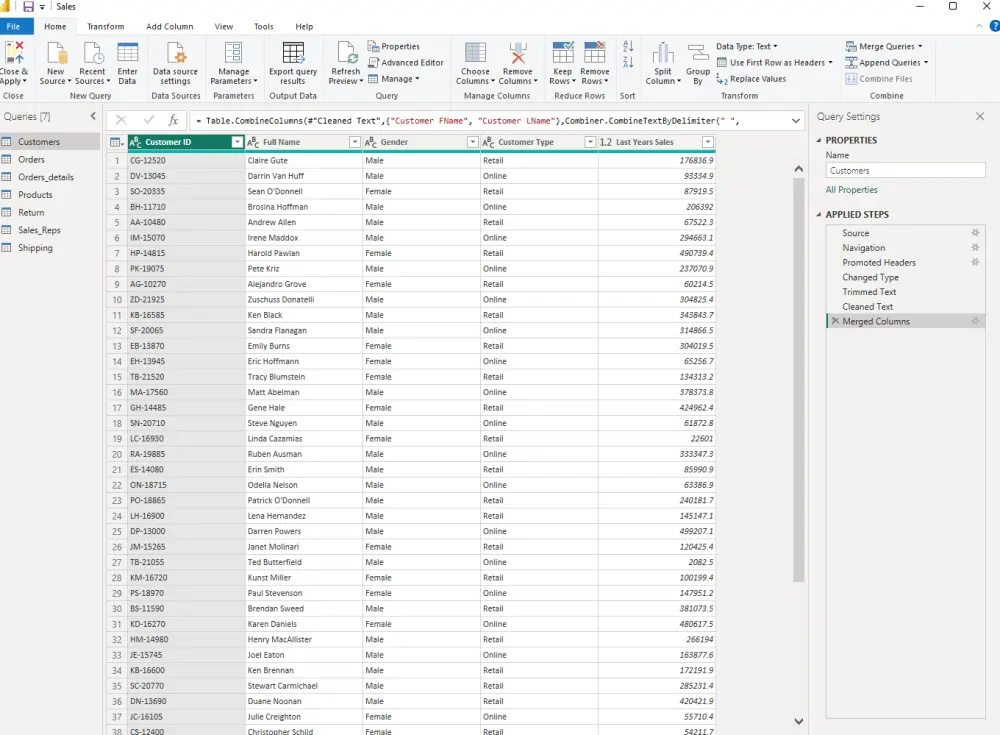Screen dimensions: 1000x735
Task: Select the Changed Type step
Action: pos(906,277)
